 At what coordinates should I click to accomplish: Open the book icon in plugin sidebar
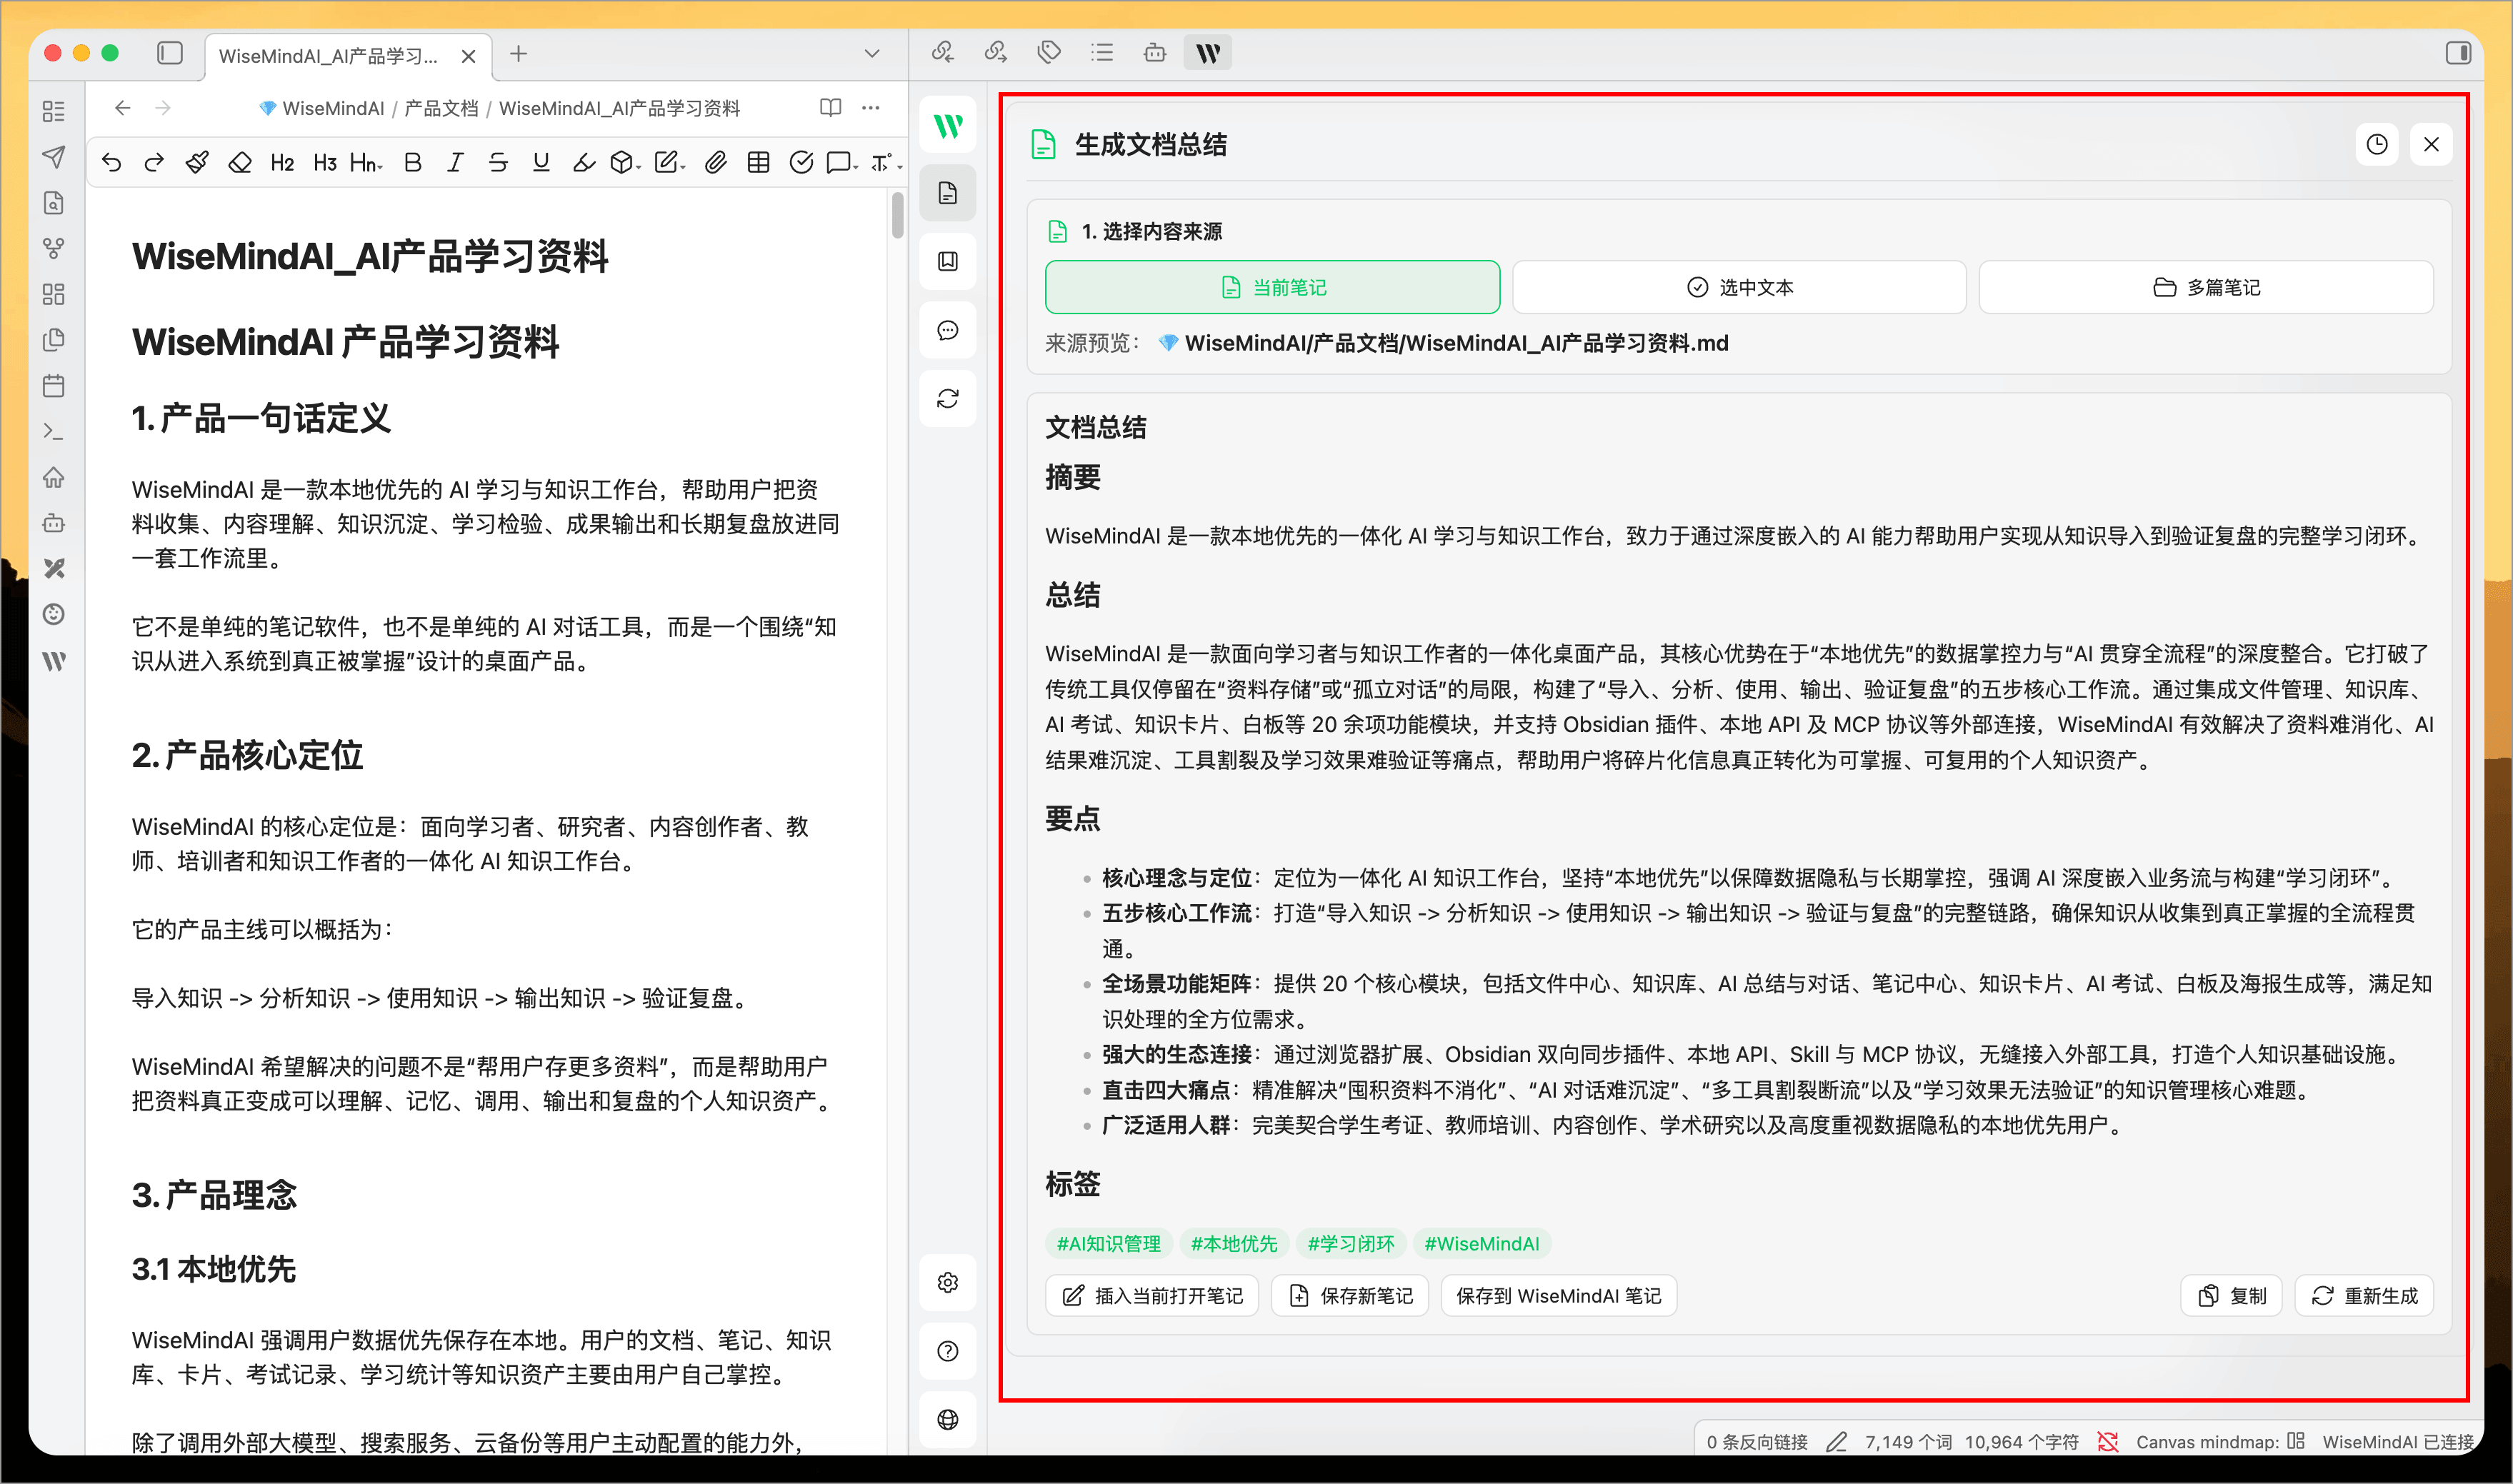pyautogui.click(x=948, y=261)
